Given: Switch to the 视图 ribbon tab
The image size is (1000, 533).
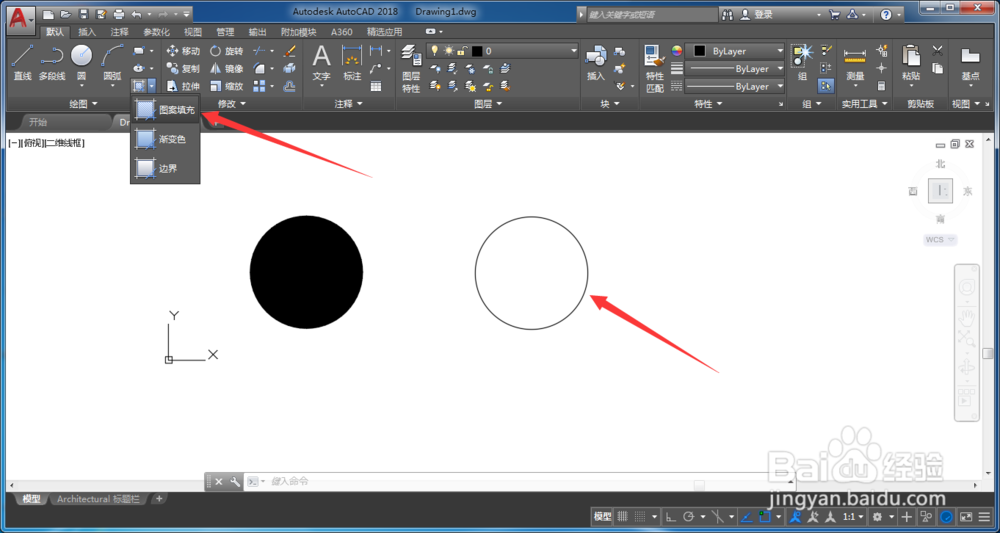Looking at the screenshot, I should coord(193,32).
